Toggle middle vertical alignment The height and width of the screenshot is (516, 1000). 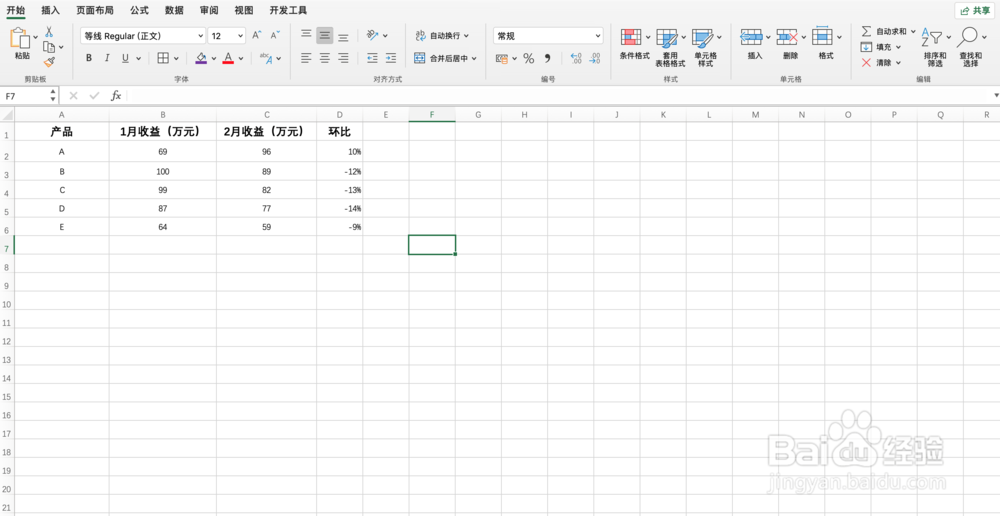tap(325, 35)
